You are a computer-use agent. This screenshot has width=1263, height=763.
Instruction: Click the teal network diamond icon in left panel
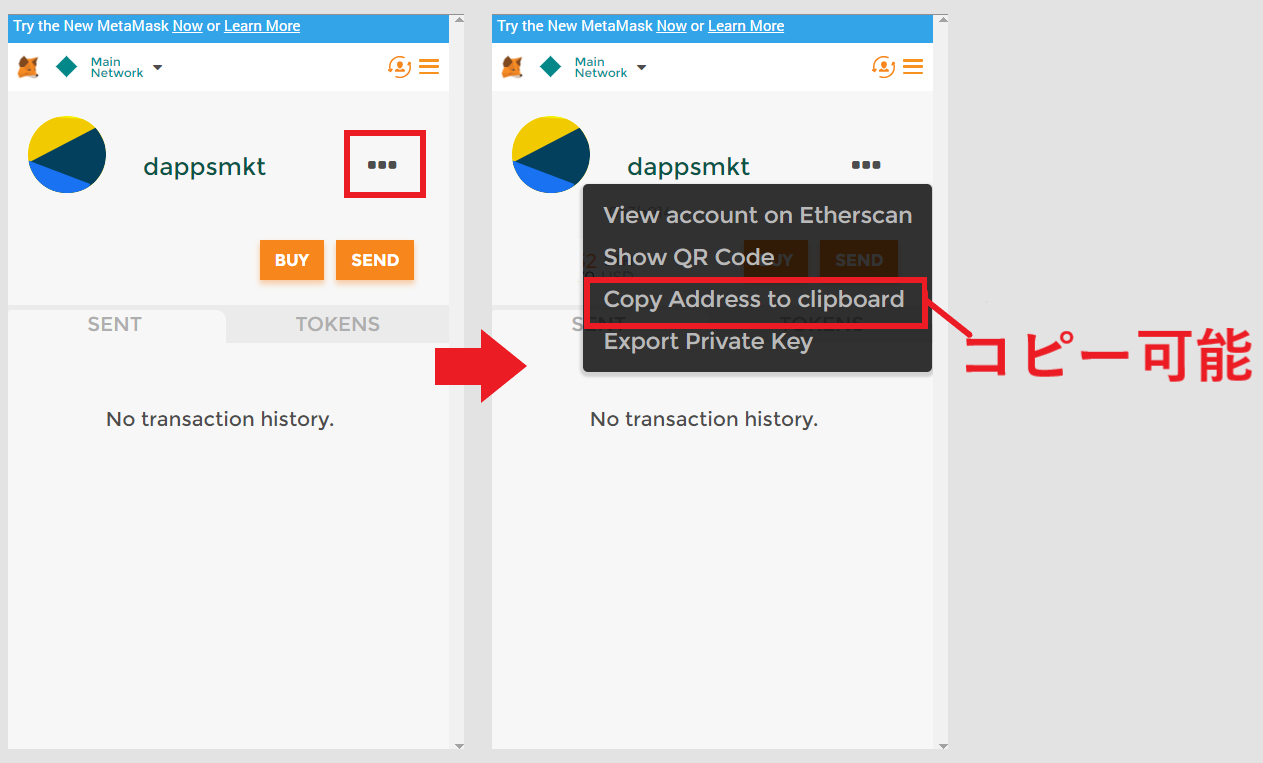point(67,67)
